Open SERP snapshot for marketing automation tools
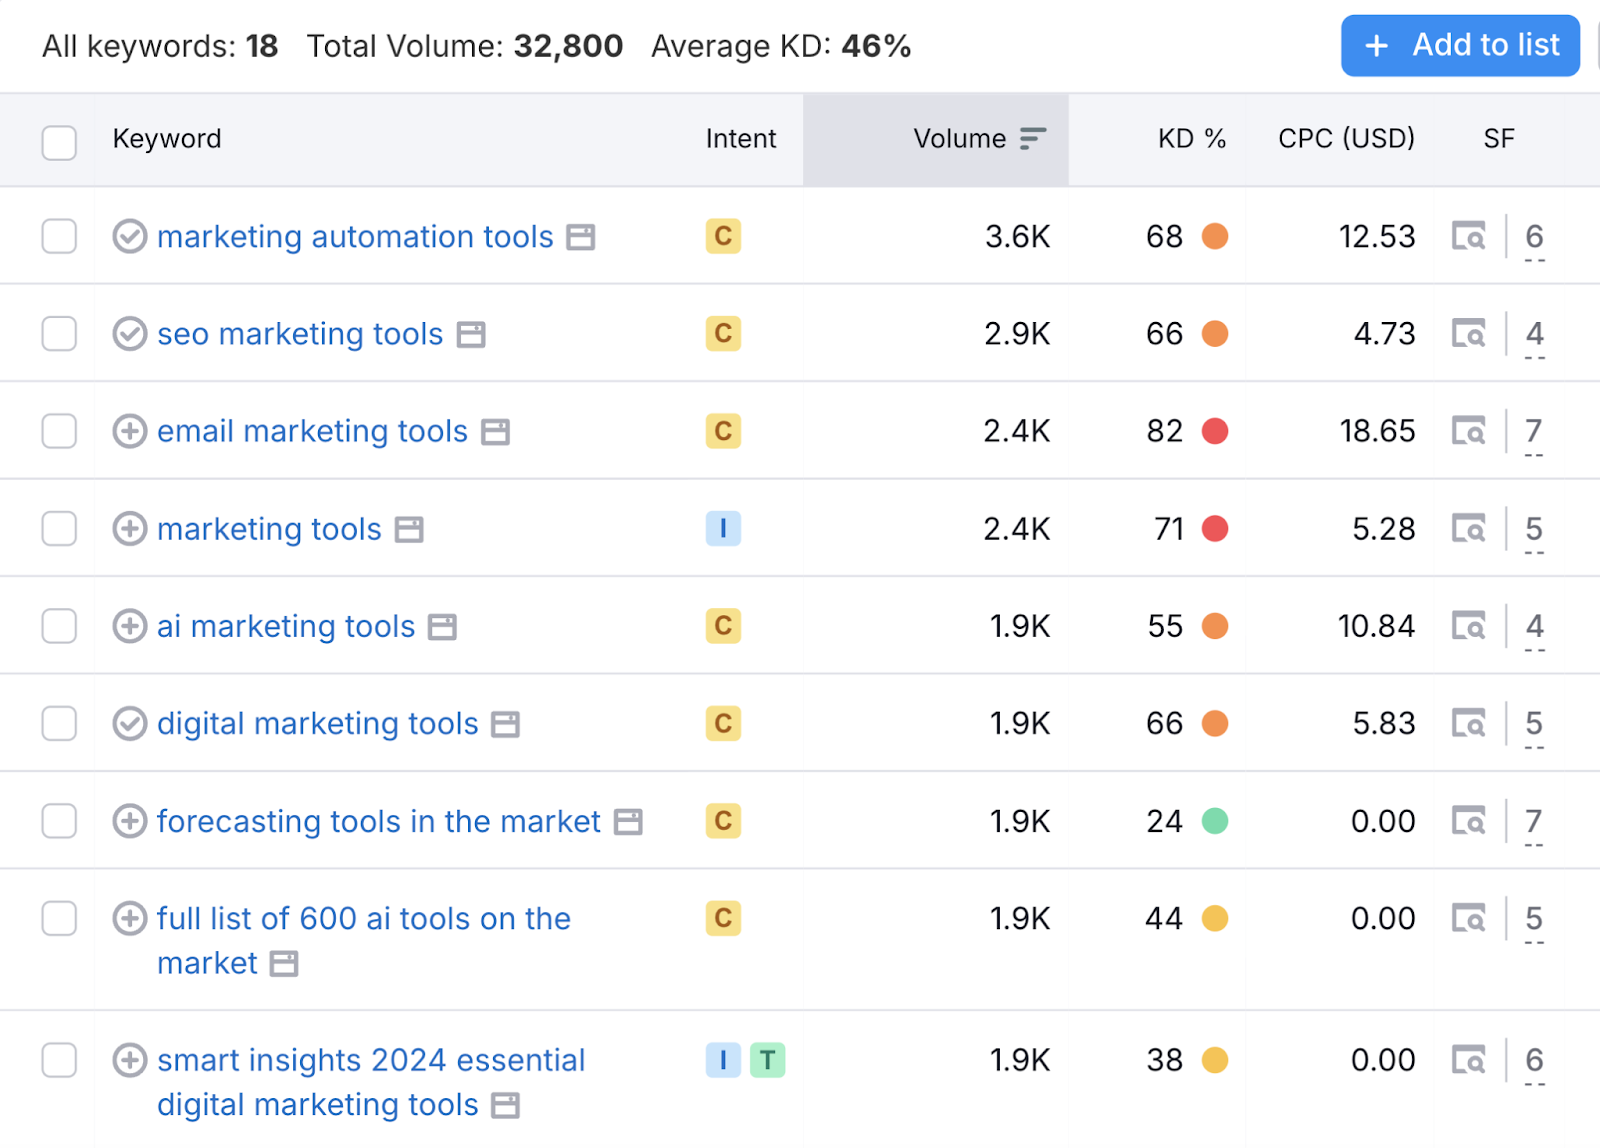The image size is (1600, 1148). [x=1467, y=236]
